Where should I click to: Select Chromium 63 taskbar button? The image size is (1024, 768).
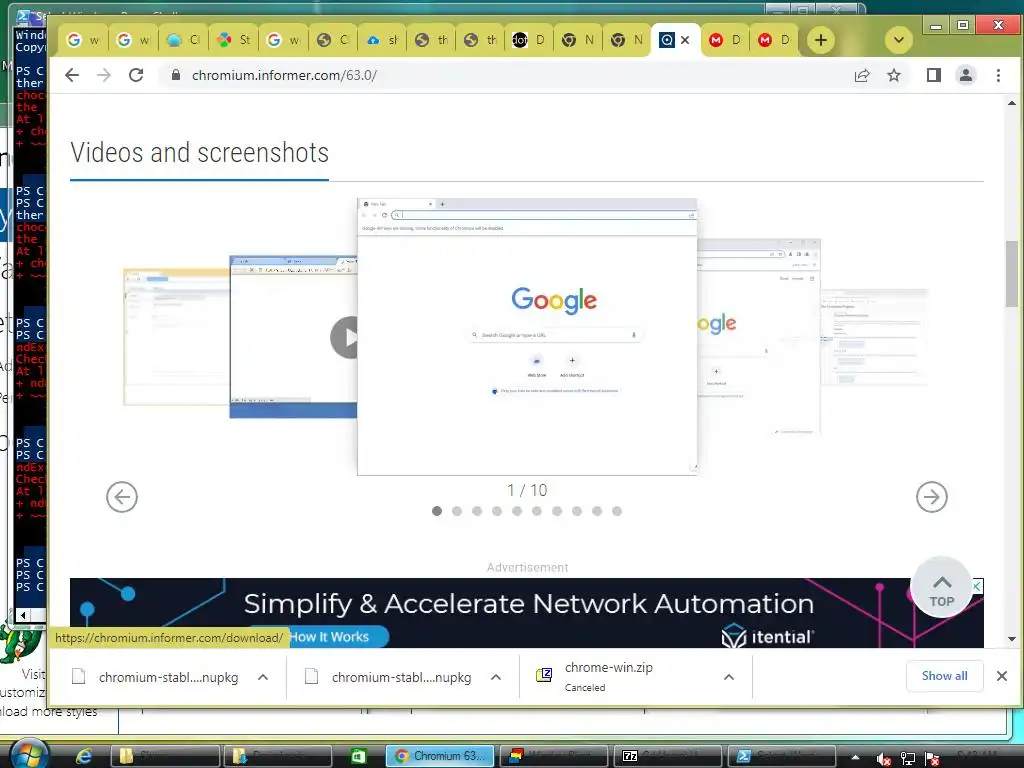[x=440, y=756]
